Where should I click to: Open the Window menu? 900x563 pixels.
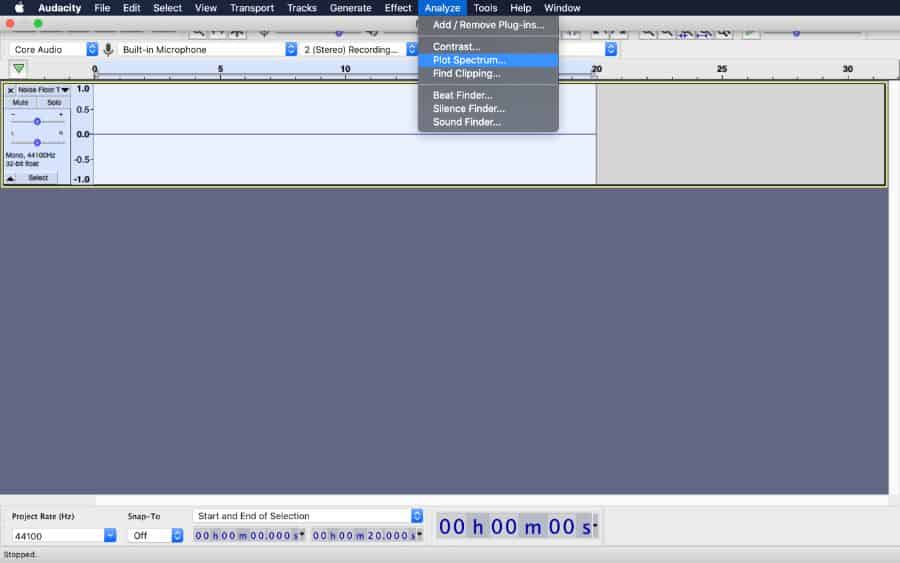point(562,8)
